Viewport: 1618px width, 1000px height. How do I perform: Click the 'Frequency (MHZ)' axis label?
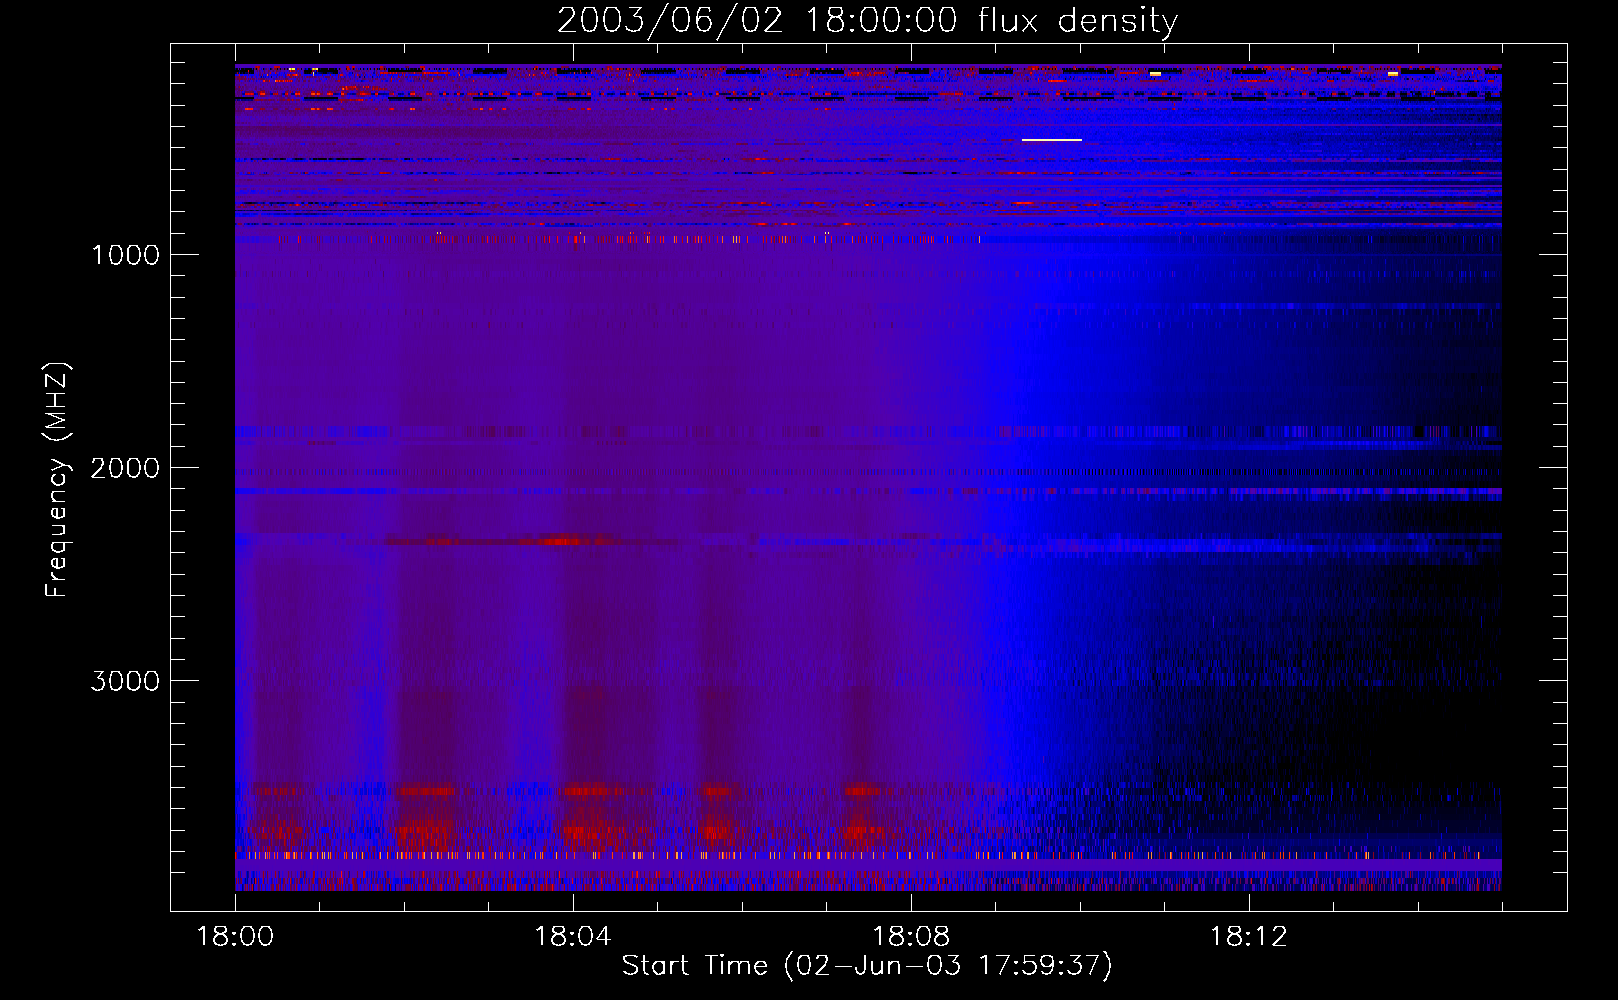click(x=57, y=480)
